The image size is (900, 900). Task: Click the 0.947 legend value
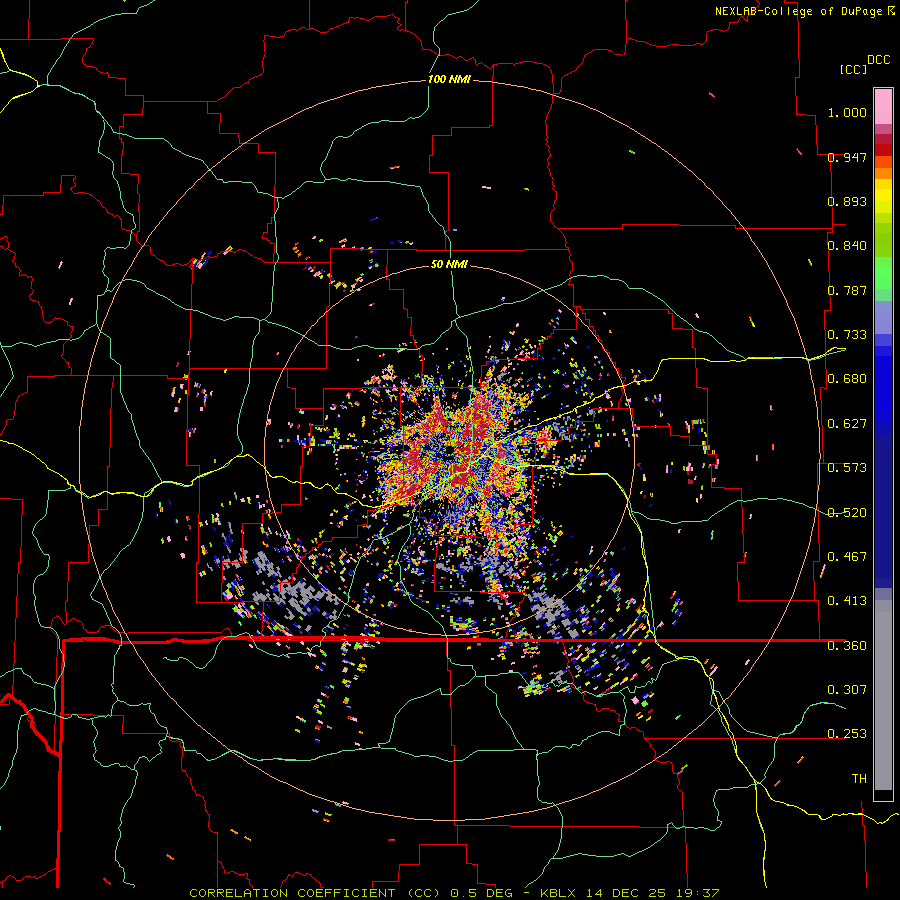point(847,157)
